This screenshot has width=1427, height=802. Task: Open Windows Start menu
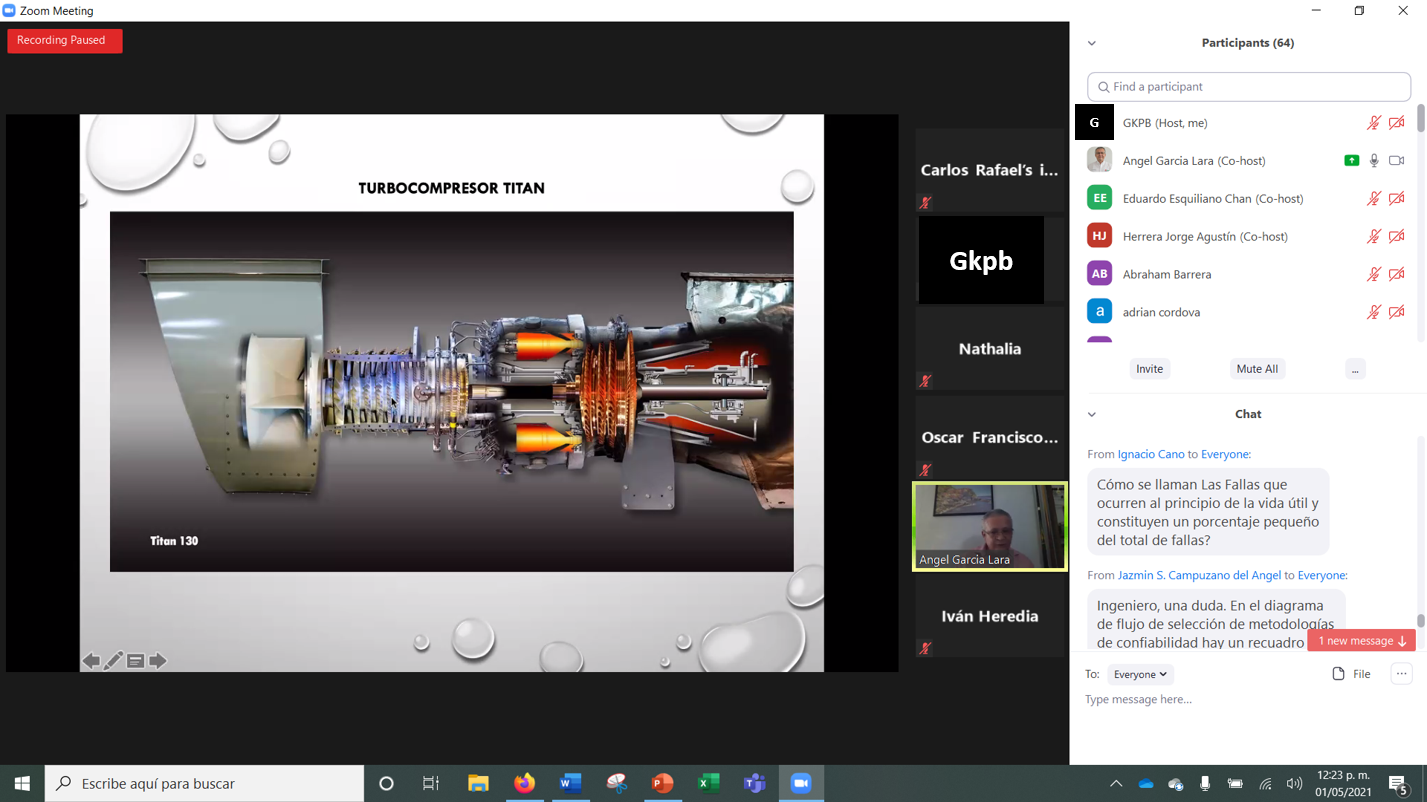coord(22,784)
